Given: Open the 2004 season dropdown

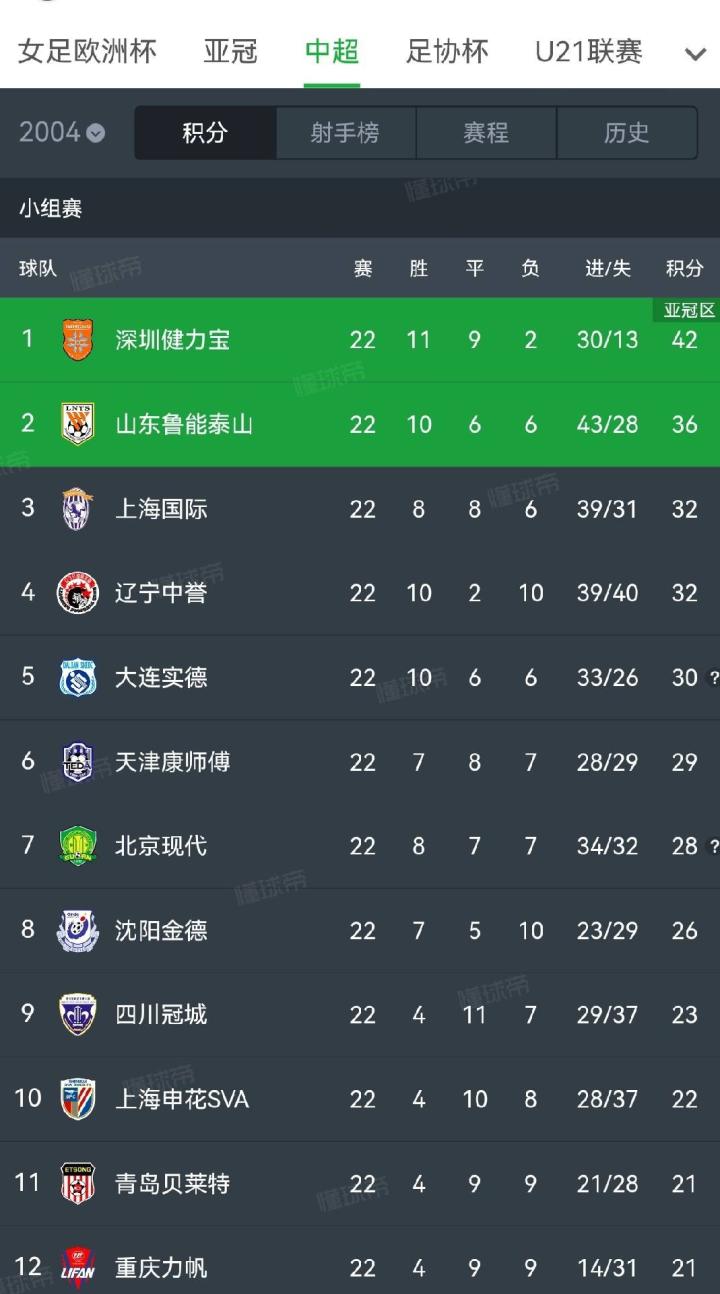Looking at the screenshot, I should pyautogui.click(x=62, y=133).
